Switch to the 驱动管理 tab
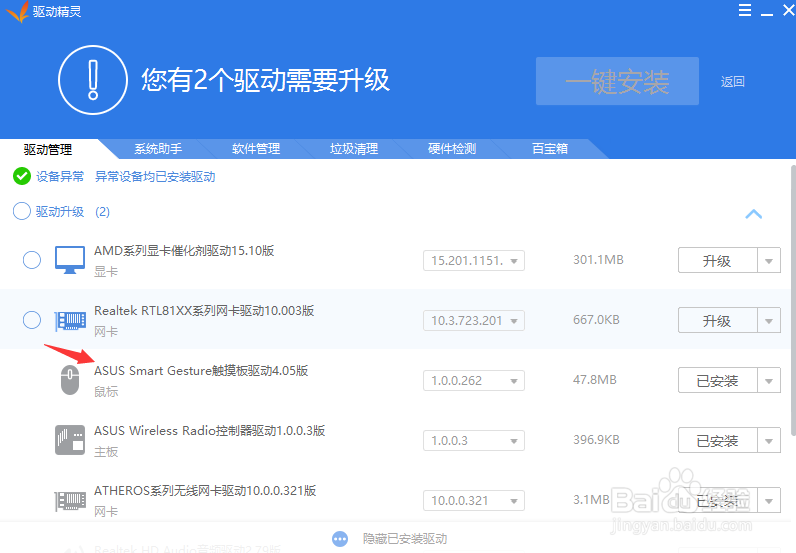Image resolution: width=796 pixels, height=553 pixels. (48, 149)
